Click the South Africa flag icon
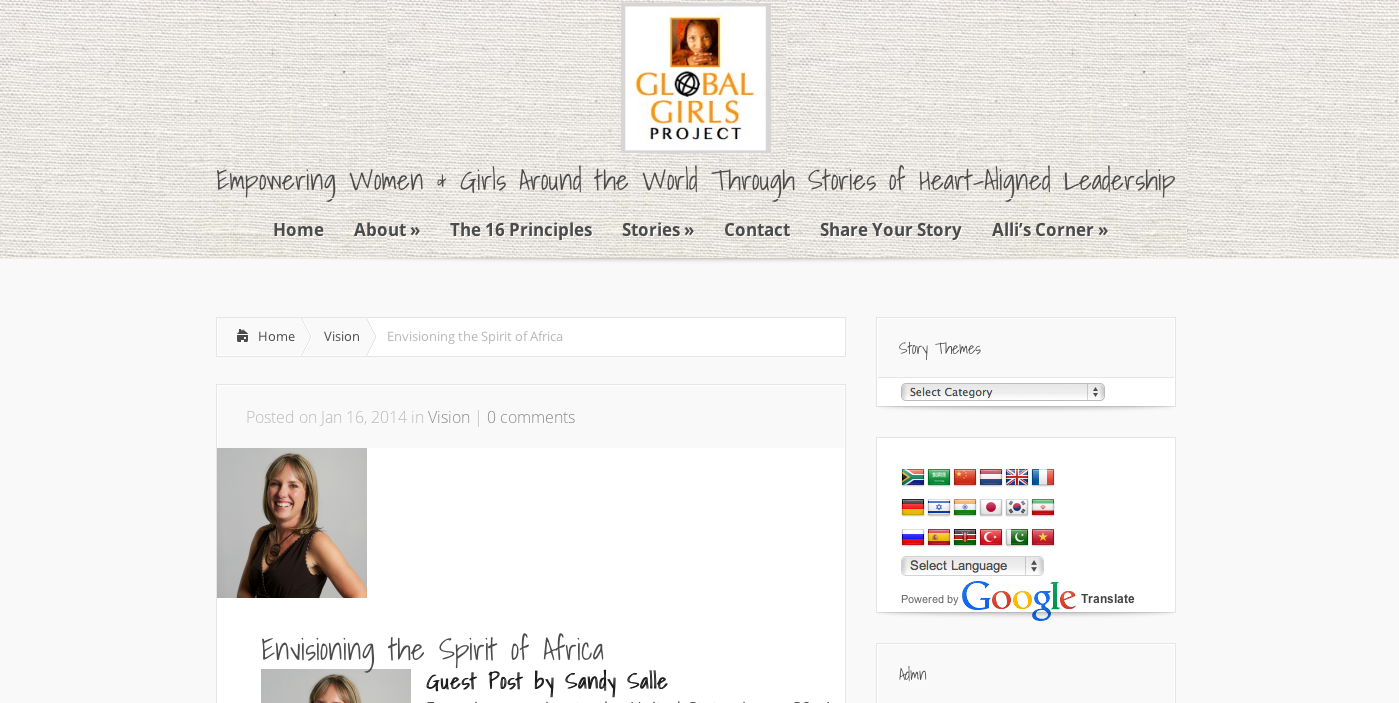 click(912, 477)
